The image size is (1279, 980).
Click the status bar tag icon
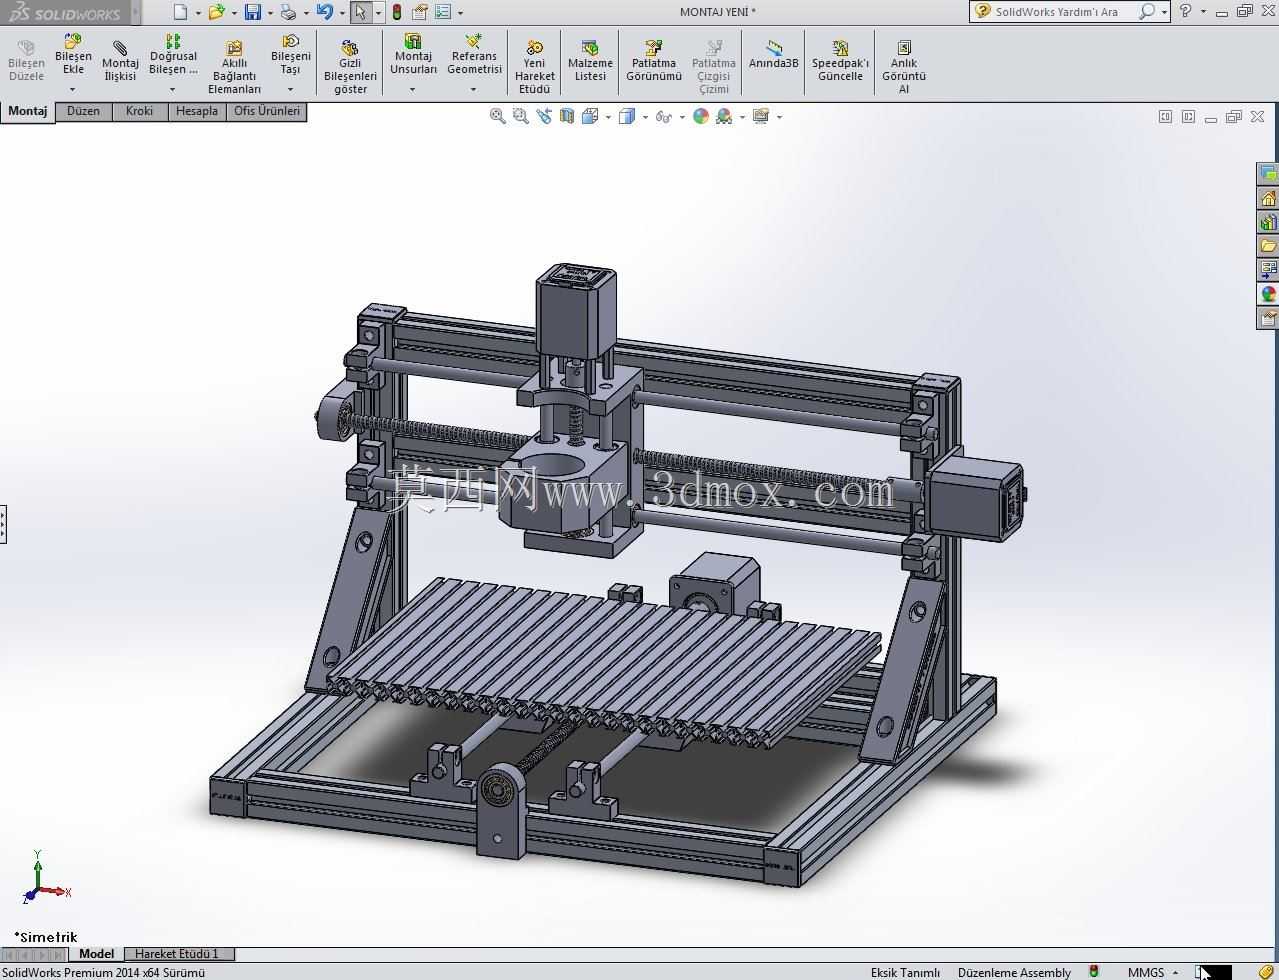[x=1267, y=972]
